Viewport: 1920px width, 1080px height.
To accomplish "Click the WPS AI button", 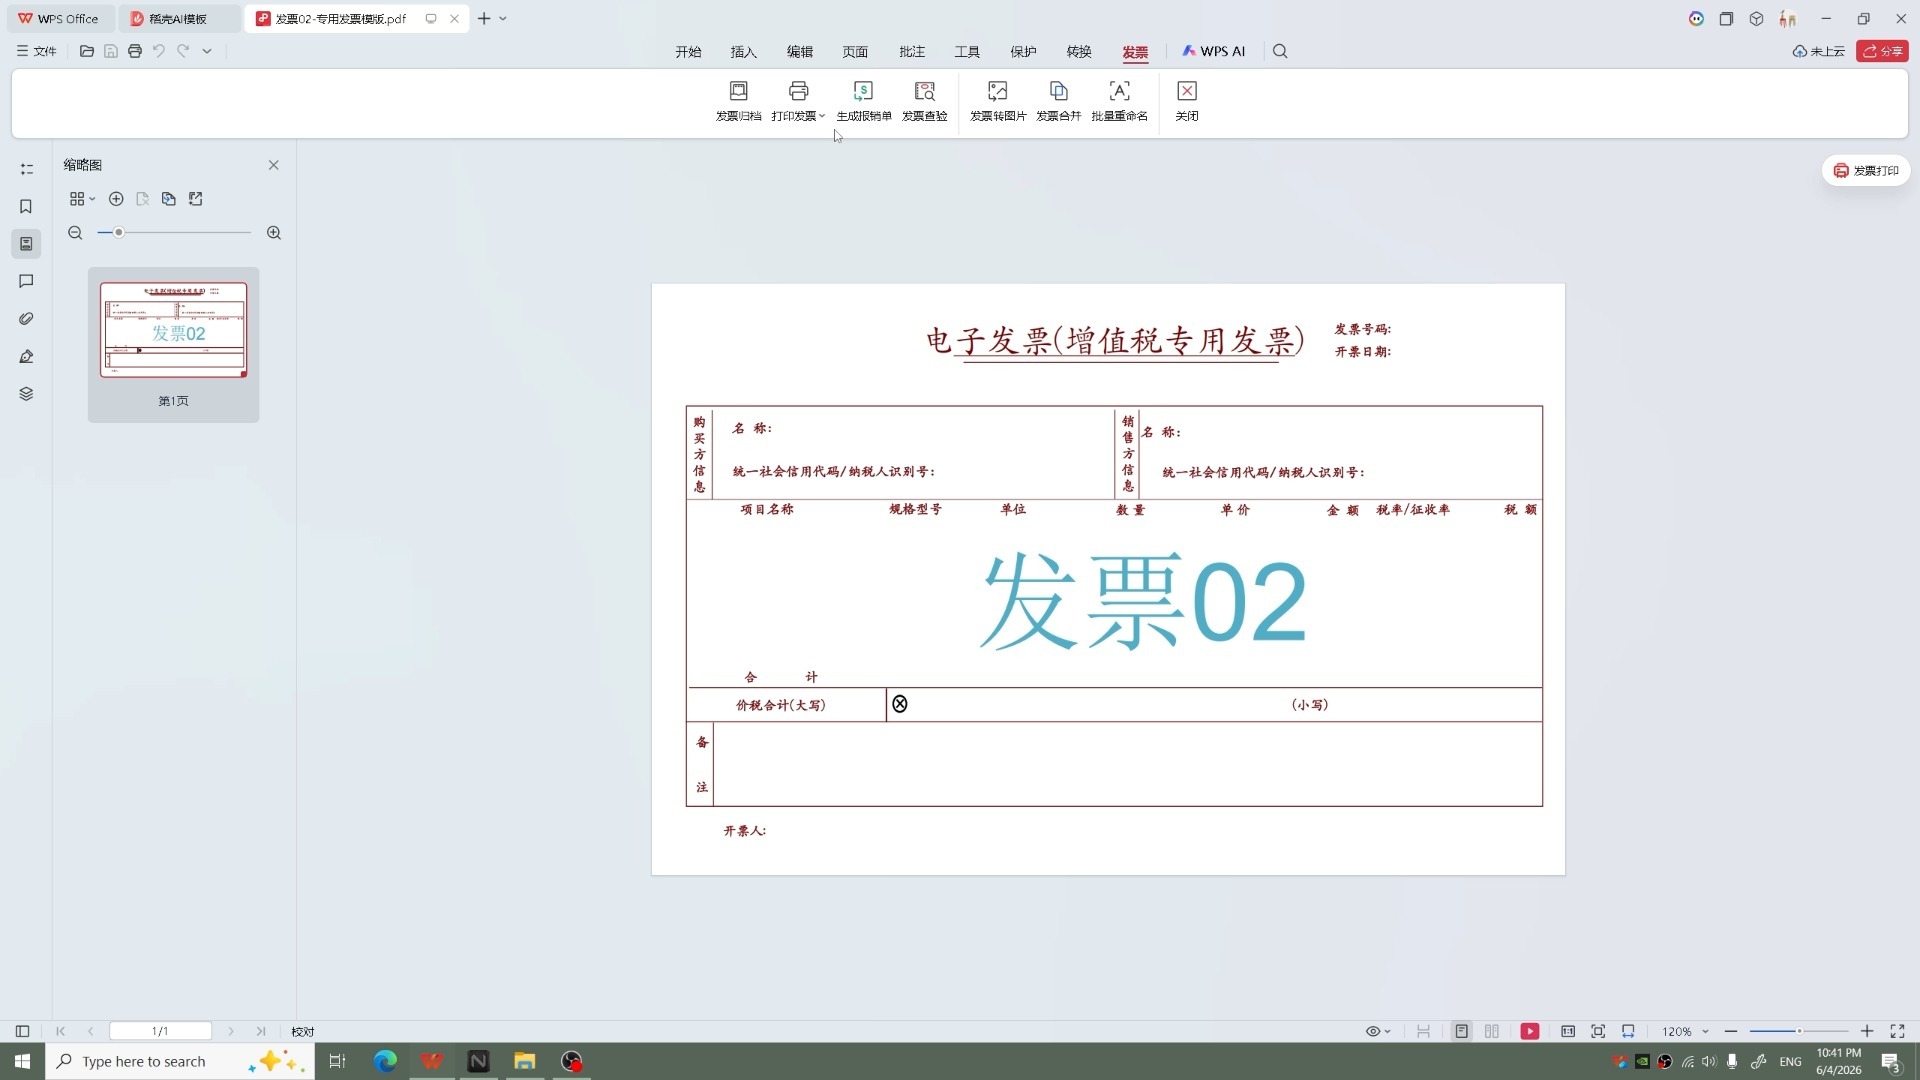I will pyautogui.click(x=1213, y=51).
